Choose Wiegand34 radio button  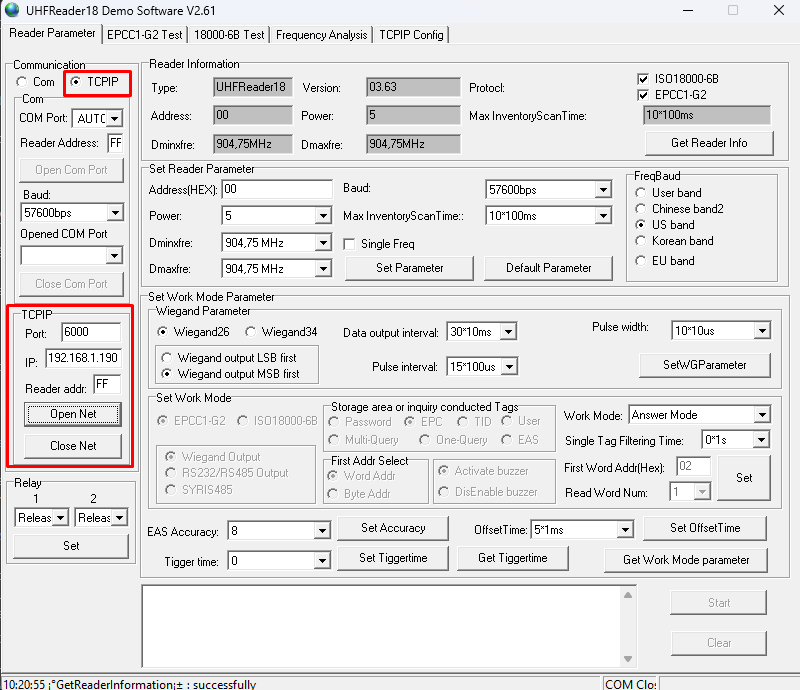[x=251, y=332]
